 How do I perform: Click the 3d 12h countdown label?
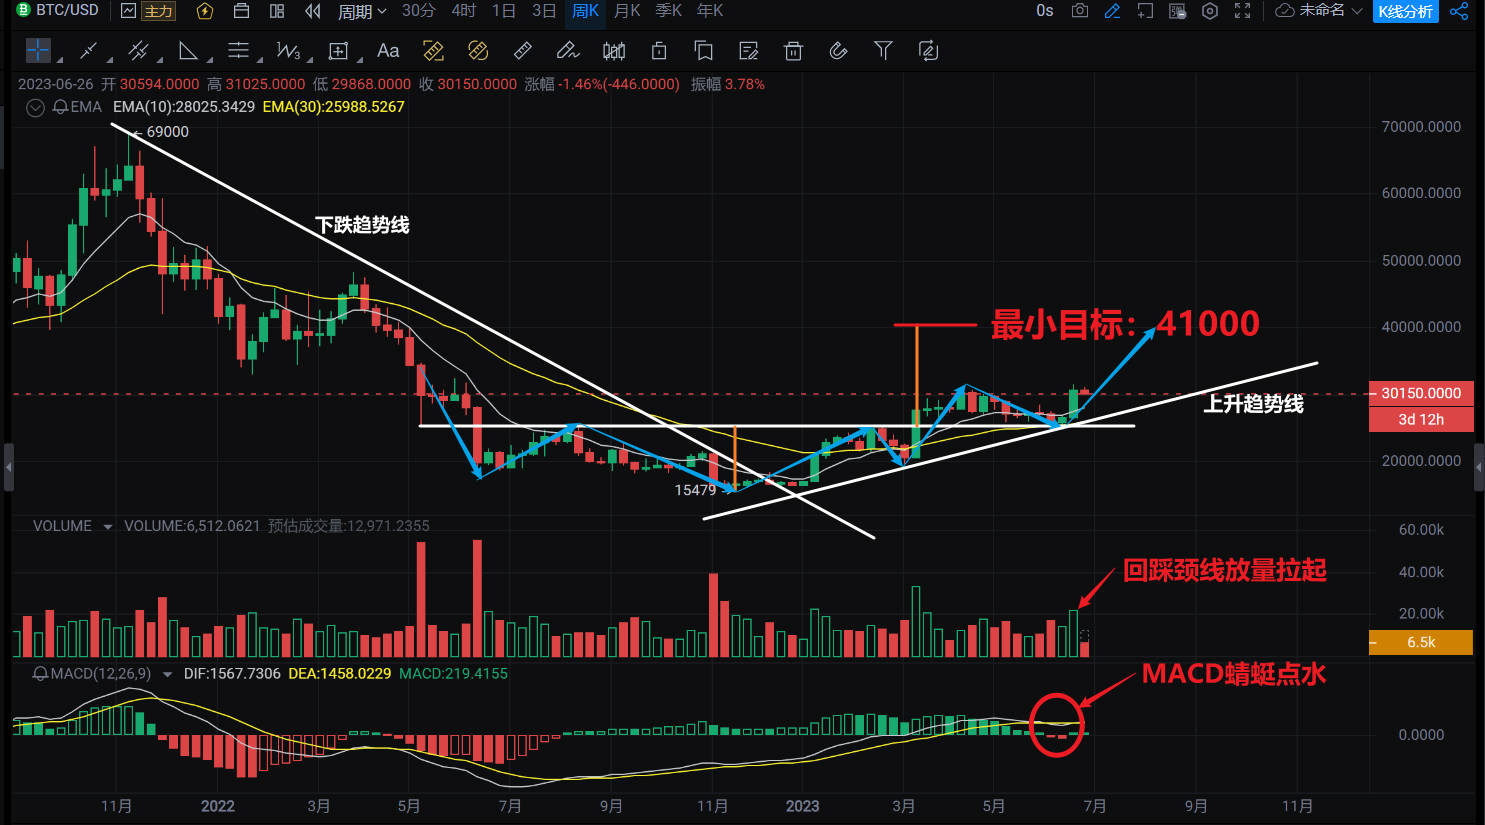(1421, 419)
